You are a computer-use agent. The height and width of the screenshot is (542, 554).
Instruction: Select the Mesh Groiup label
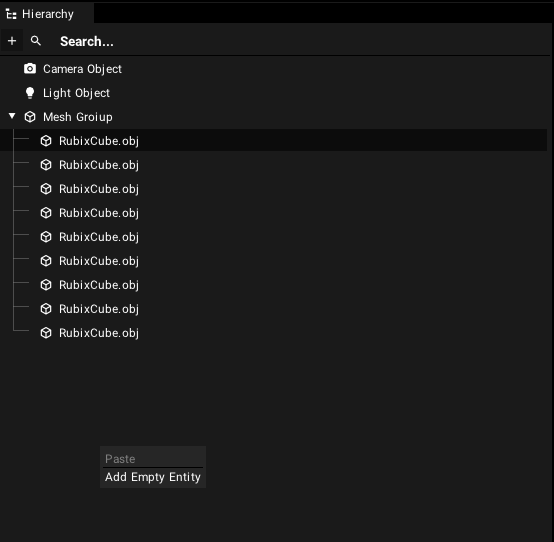(x=78, y=117)
